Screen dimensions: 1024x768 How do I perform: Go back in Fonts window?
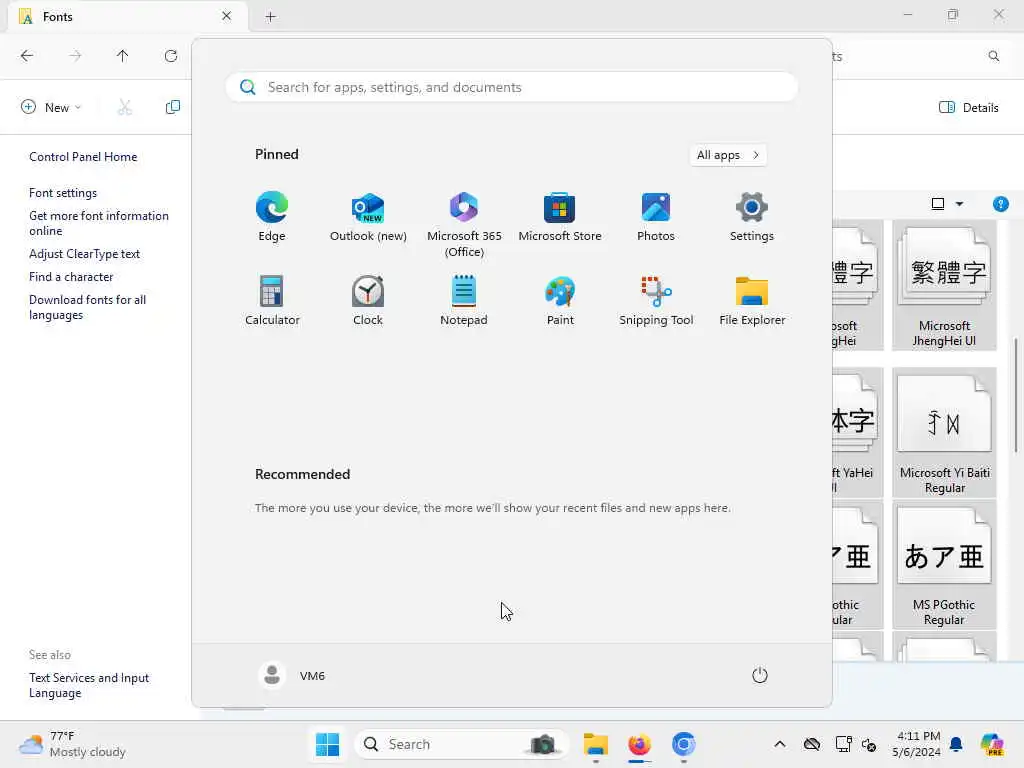27,56
